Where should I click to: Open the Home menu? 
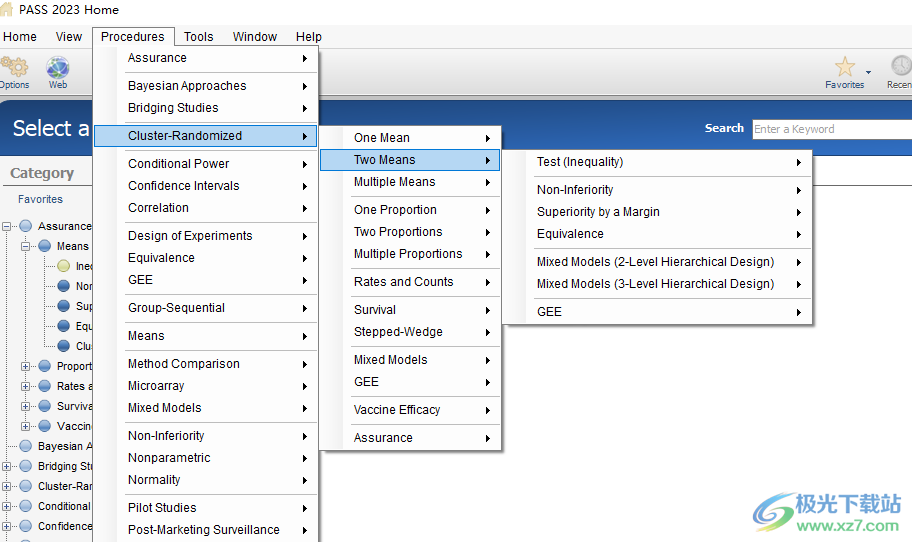click(20, 37)
